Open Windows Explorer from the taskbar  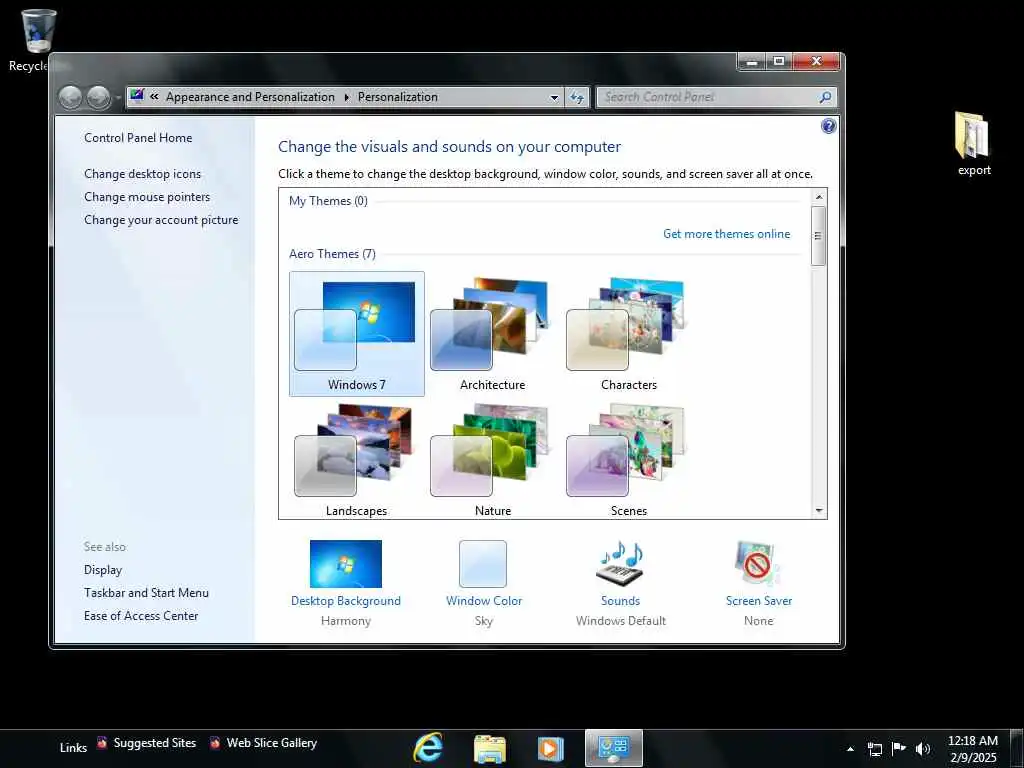489,748
